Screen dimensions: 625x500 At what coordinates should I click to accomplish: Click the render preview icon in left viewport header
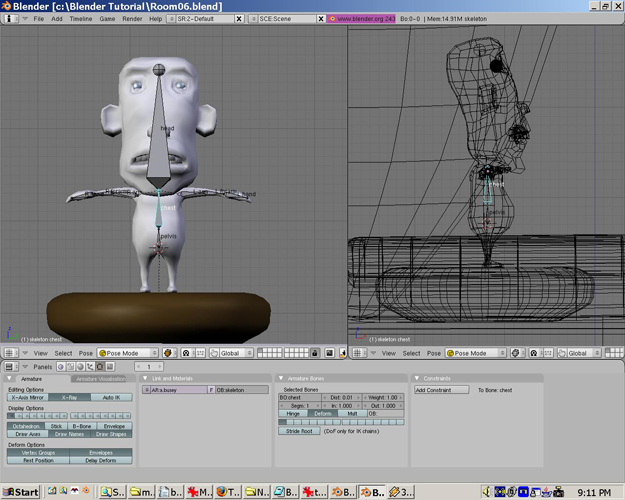(330, 353)
